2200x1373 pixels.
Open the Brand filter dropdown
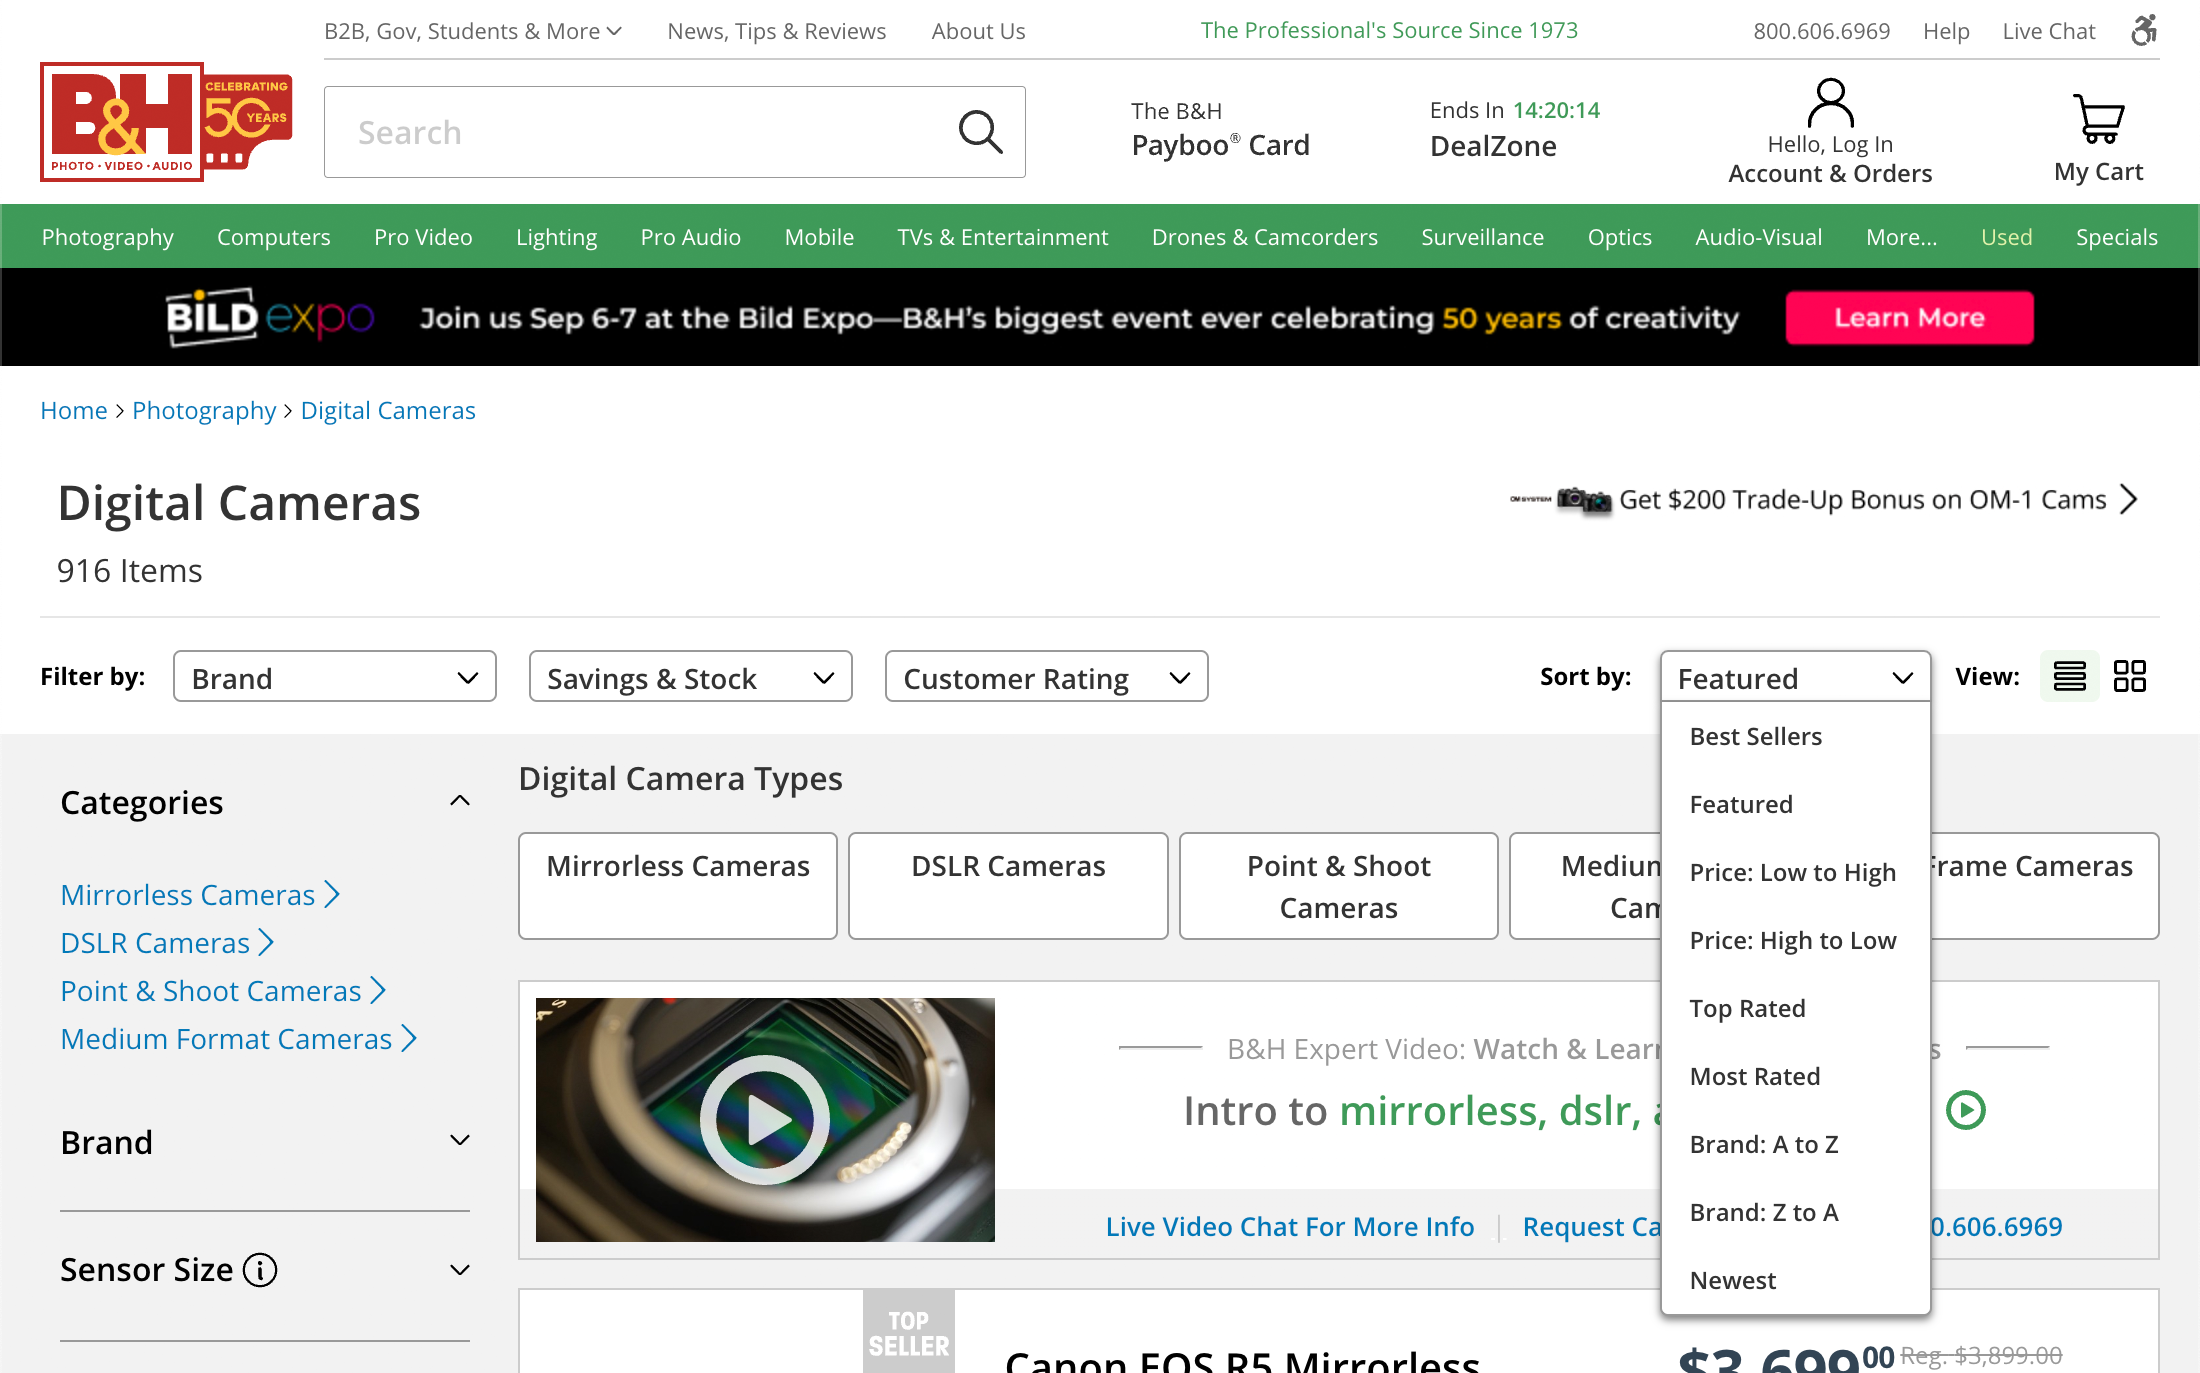click(x=334, y=677)
